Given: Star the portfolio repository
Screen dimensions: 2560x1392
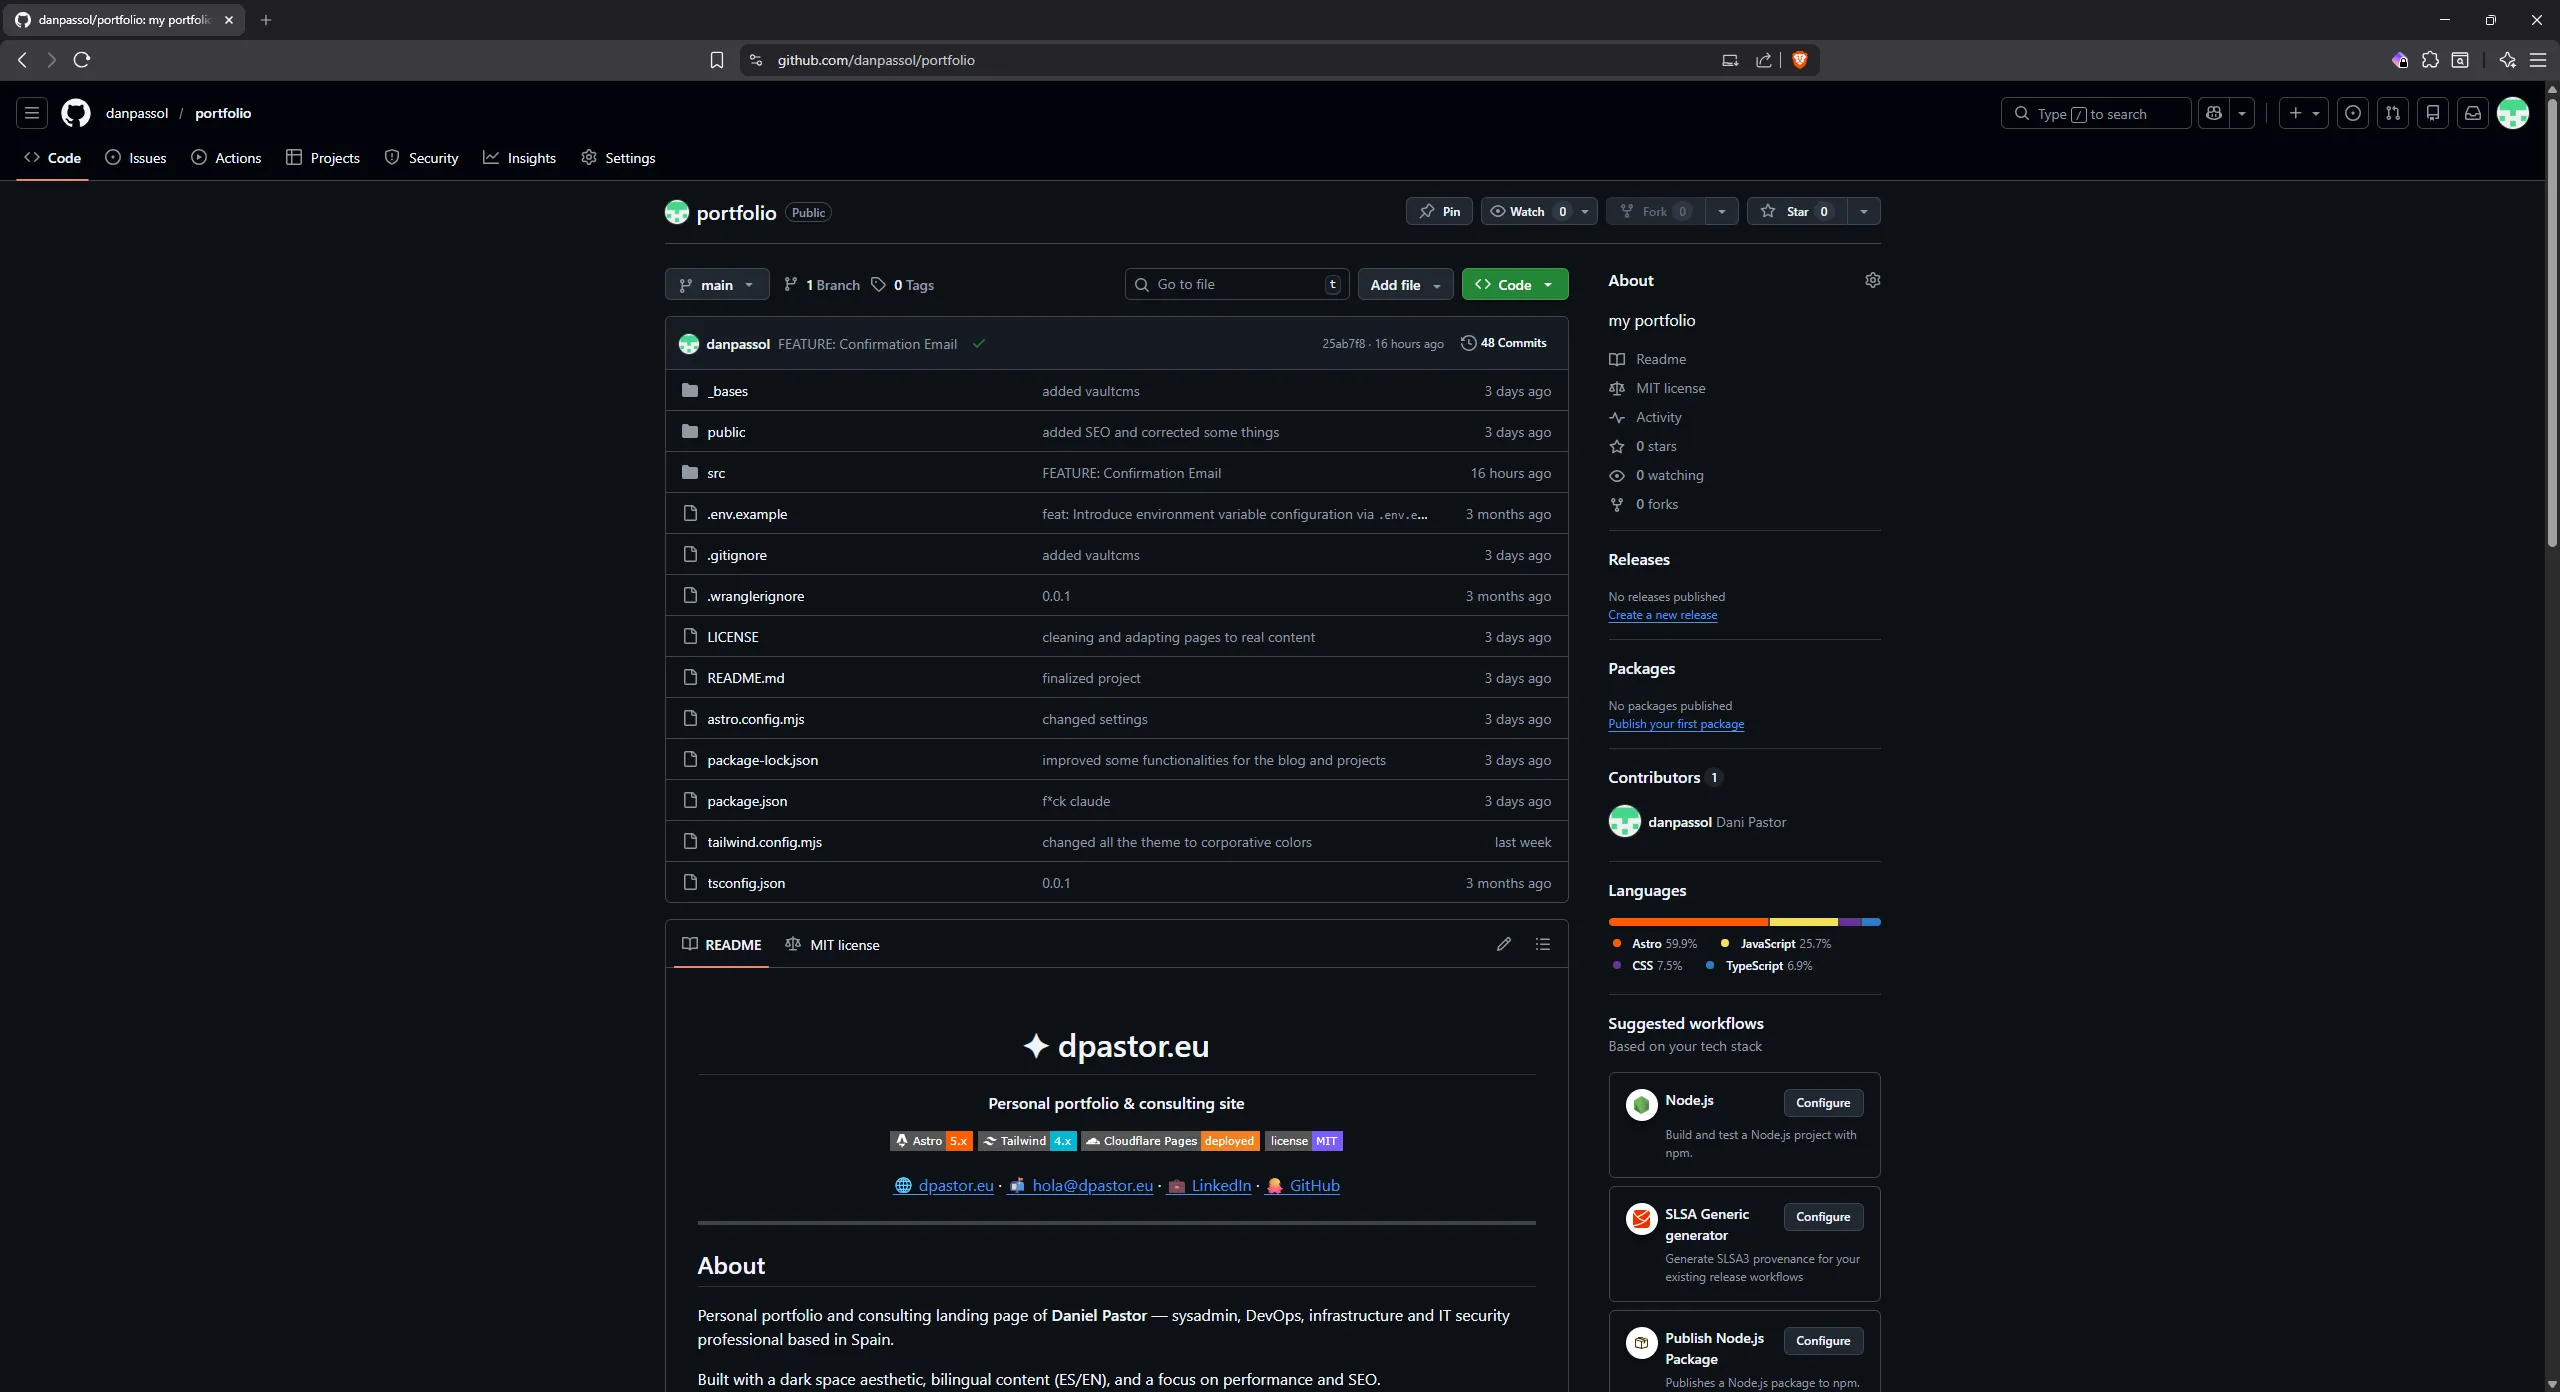Looking at the screenshot, I should 1796,211.
